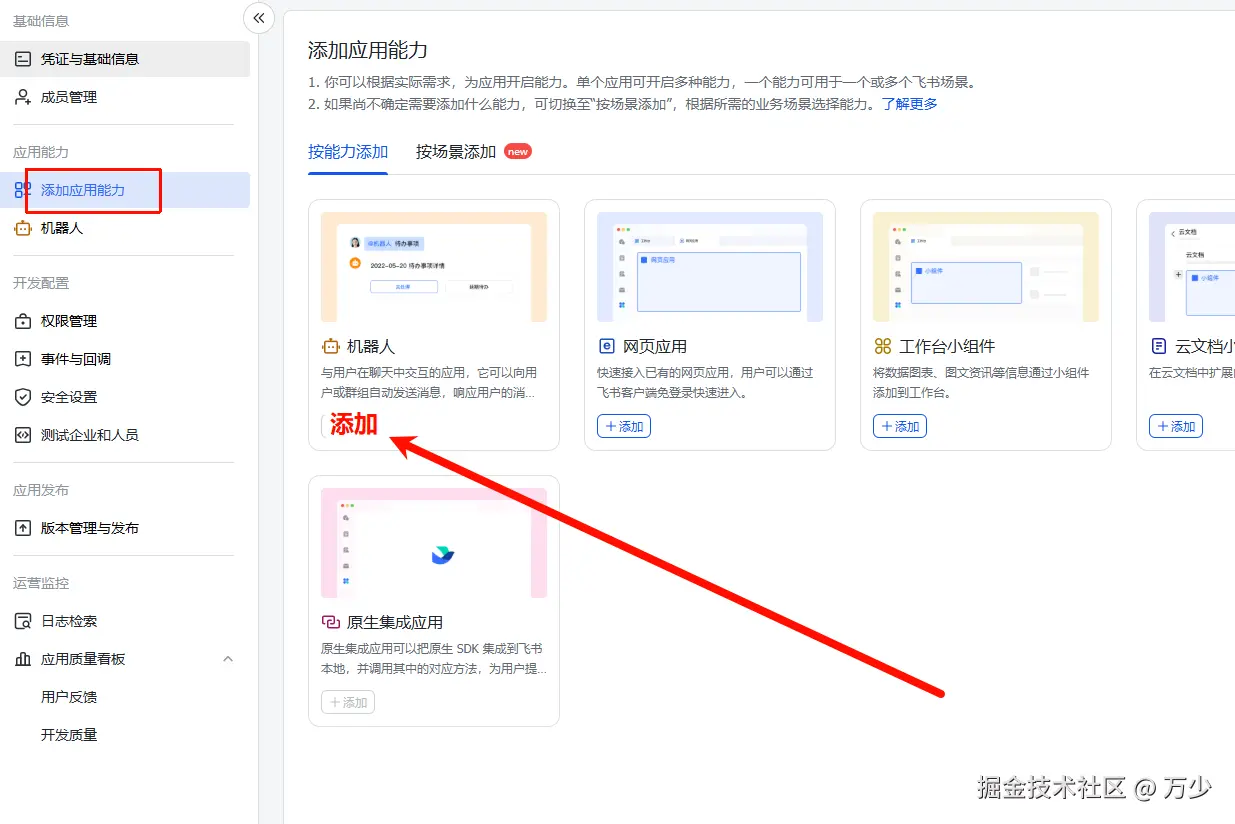Select 添加应用能力 in the sidebar

click(125, 190)
